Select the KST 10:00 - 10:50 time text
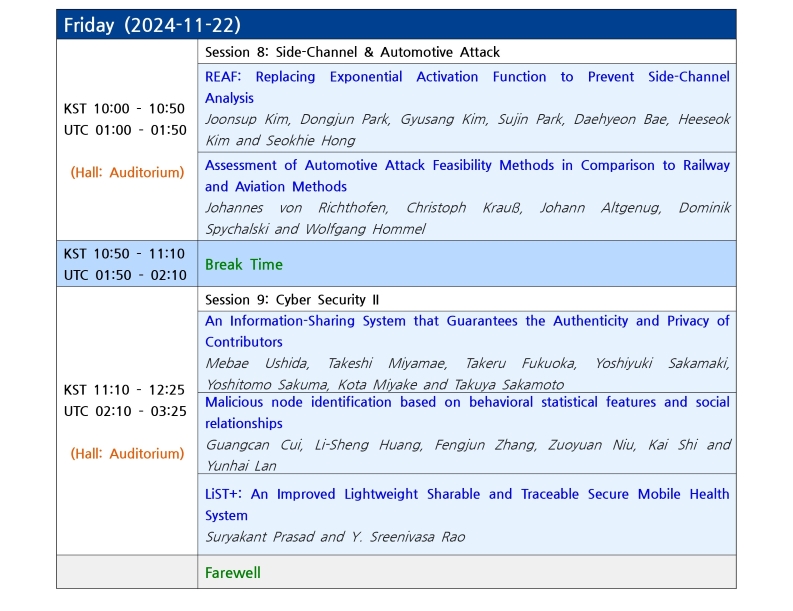This screenshot has height=611, width=793. [125, 109]
